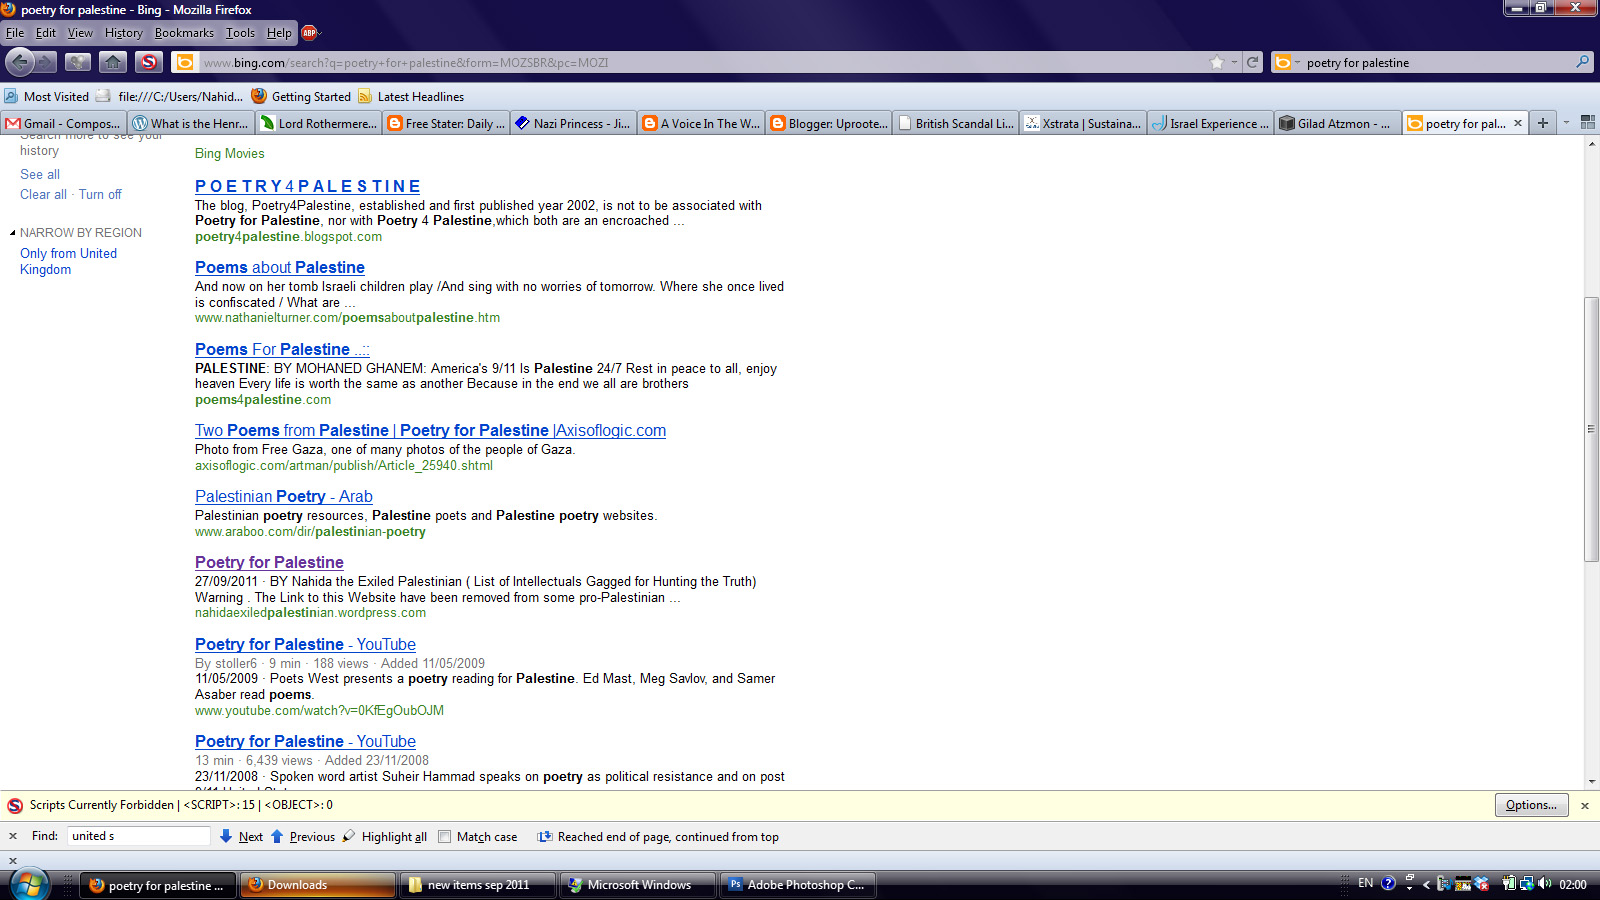Open a new tab with plus button

[x=1543, y=123]
